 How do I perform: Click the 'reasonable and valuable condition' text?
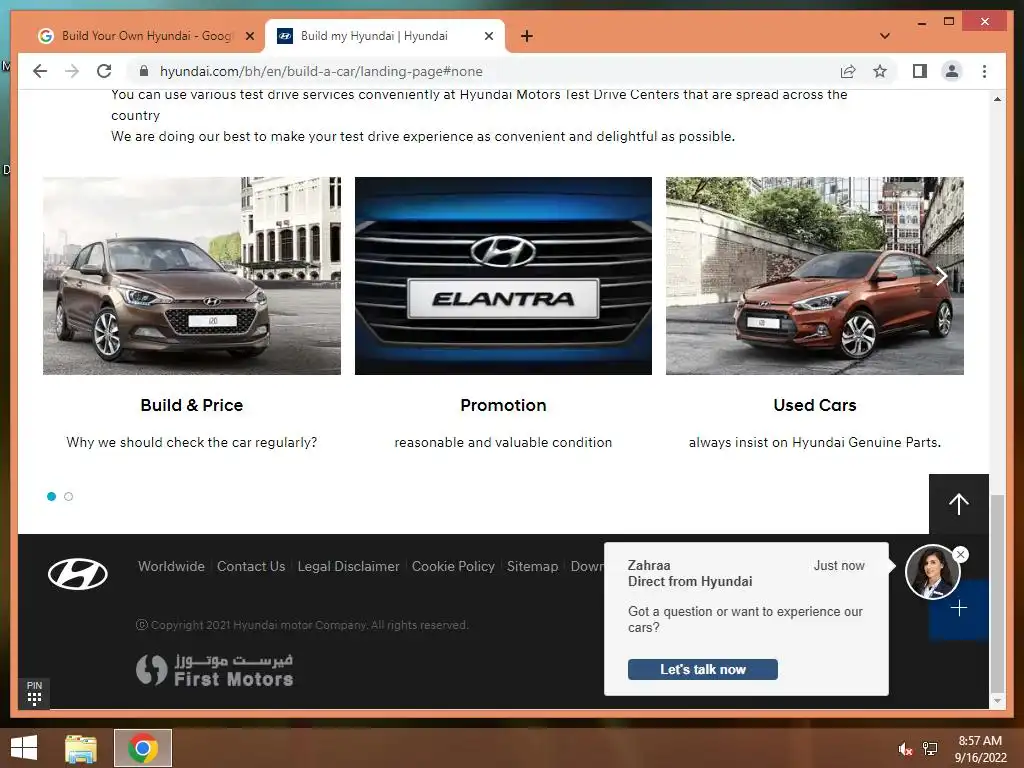click(x=503, y=443)
